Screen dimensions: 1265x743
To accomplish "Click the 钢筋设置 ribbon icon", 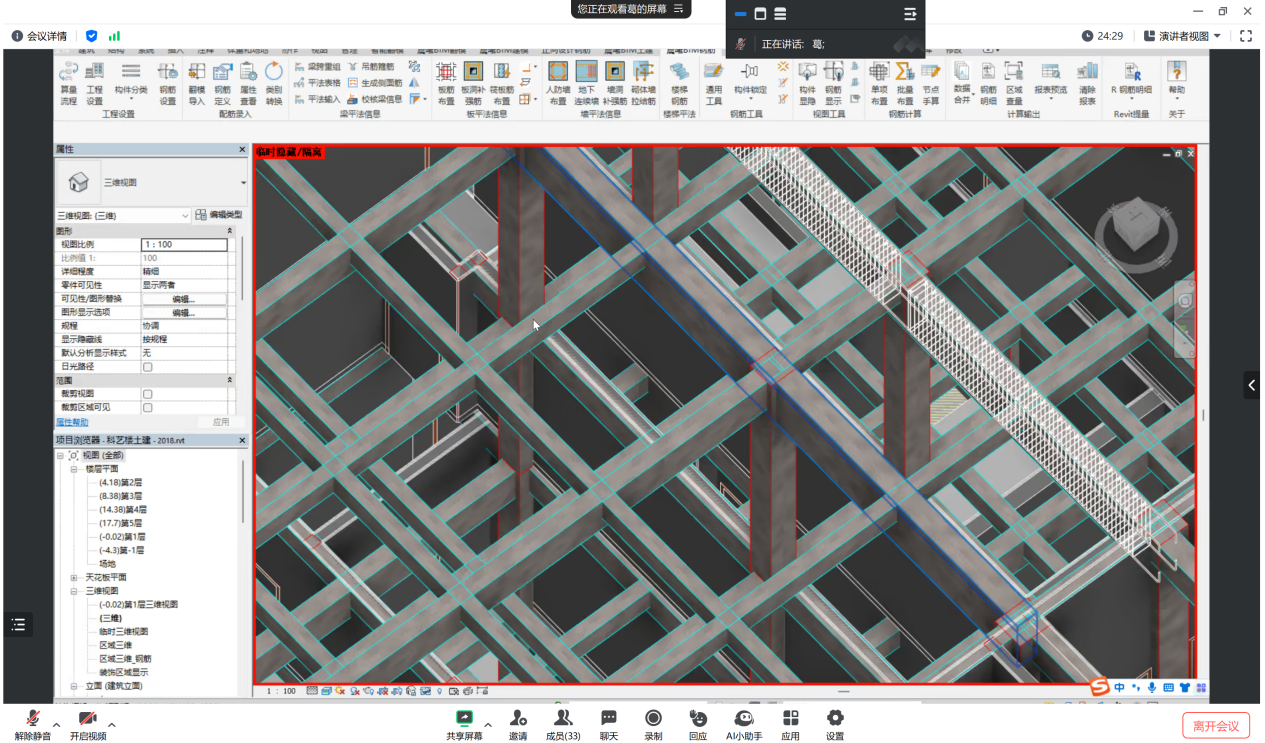I will pyautogui.click(x=167, y=83).
